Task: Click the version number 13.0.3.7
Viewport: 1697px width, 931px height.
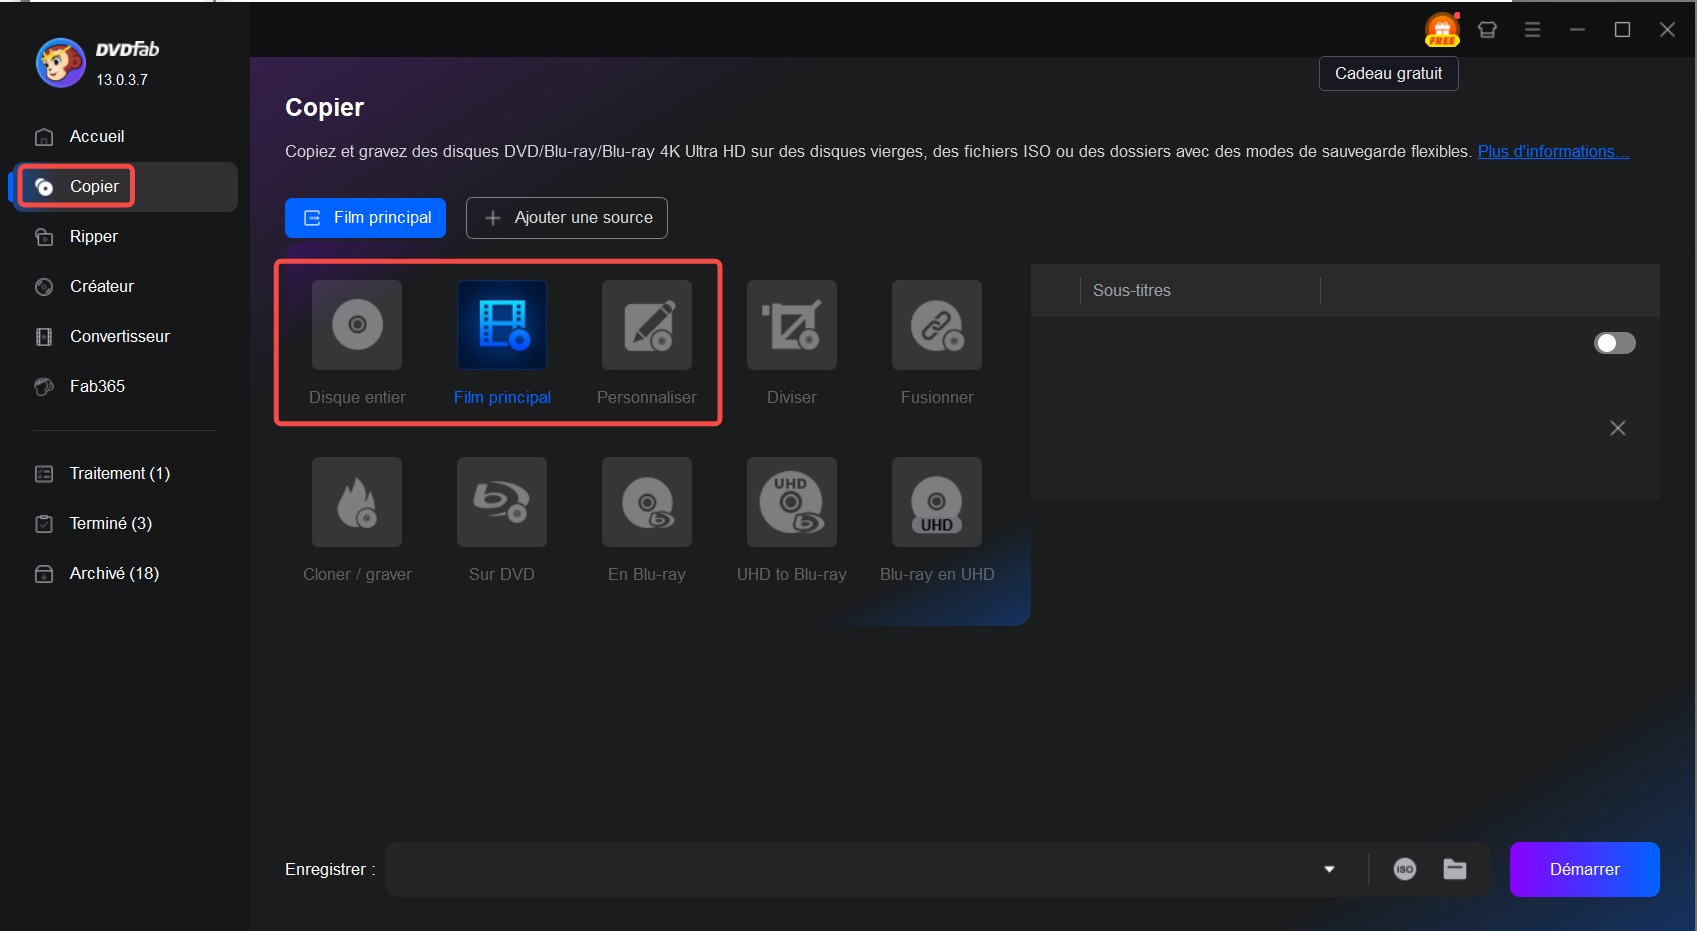Action: point(122,80)
